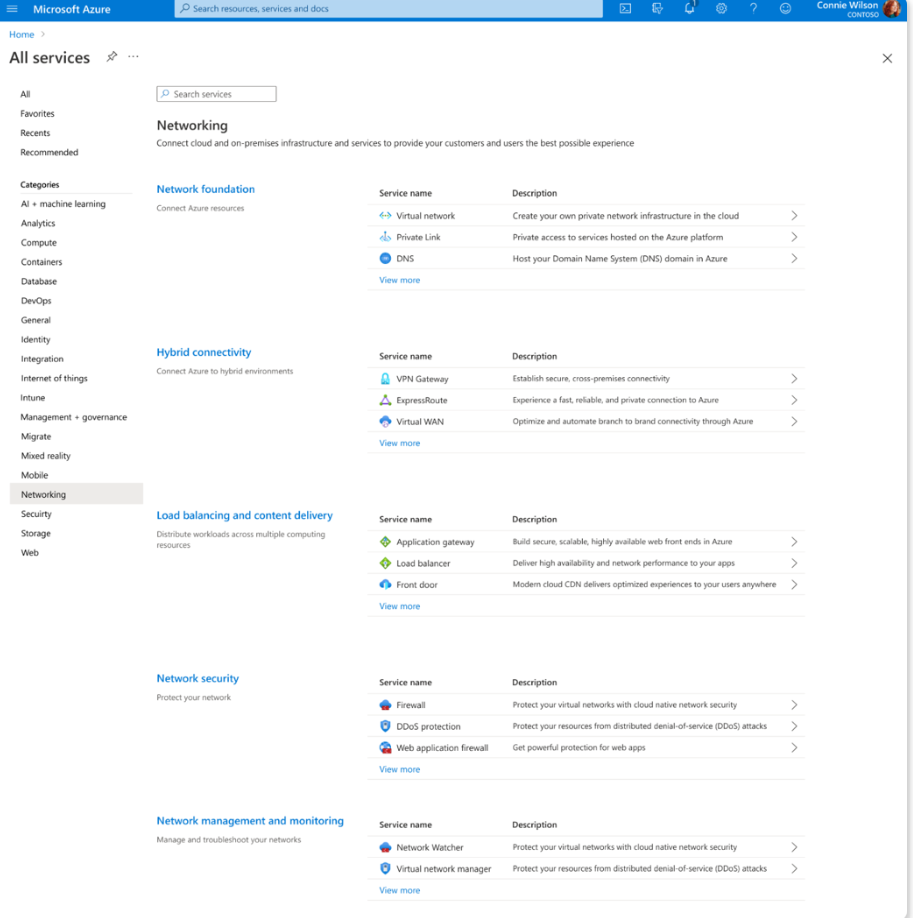
Task: Expand the VPN Gateway row chevron
Action: [x=794, y=379]
